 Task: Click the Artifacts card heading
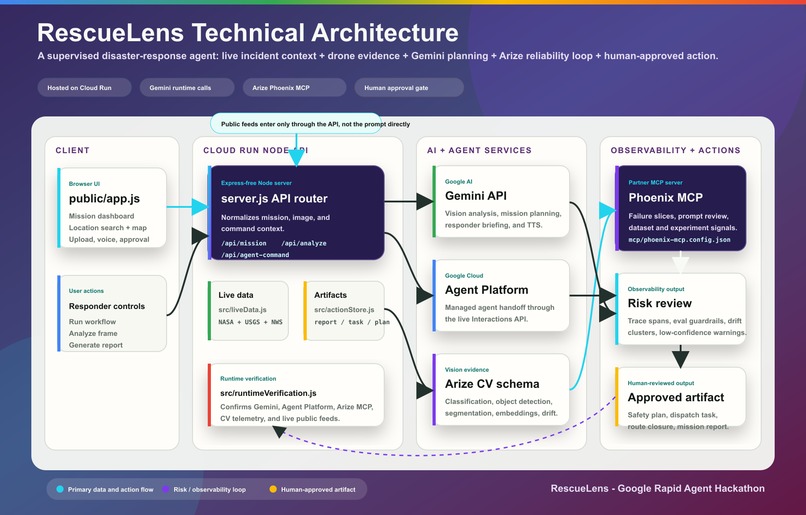click(331, 295)
